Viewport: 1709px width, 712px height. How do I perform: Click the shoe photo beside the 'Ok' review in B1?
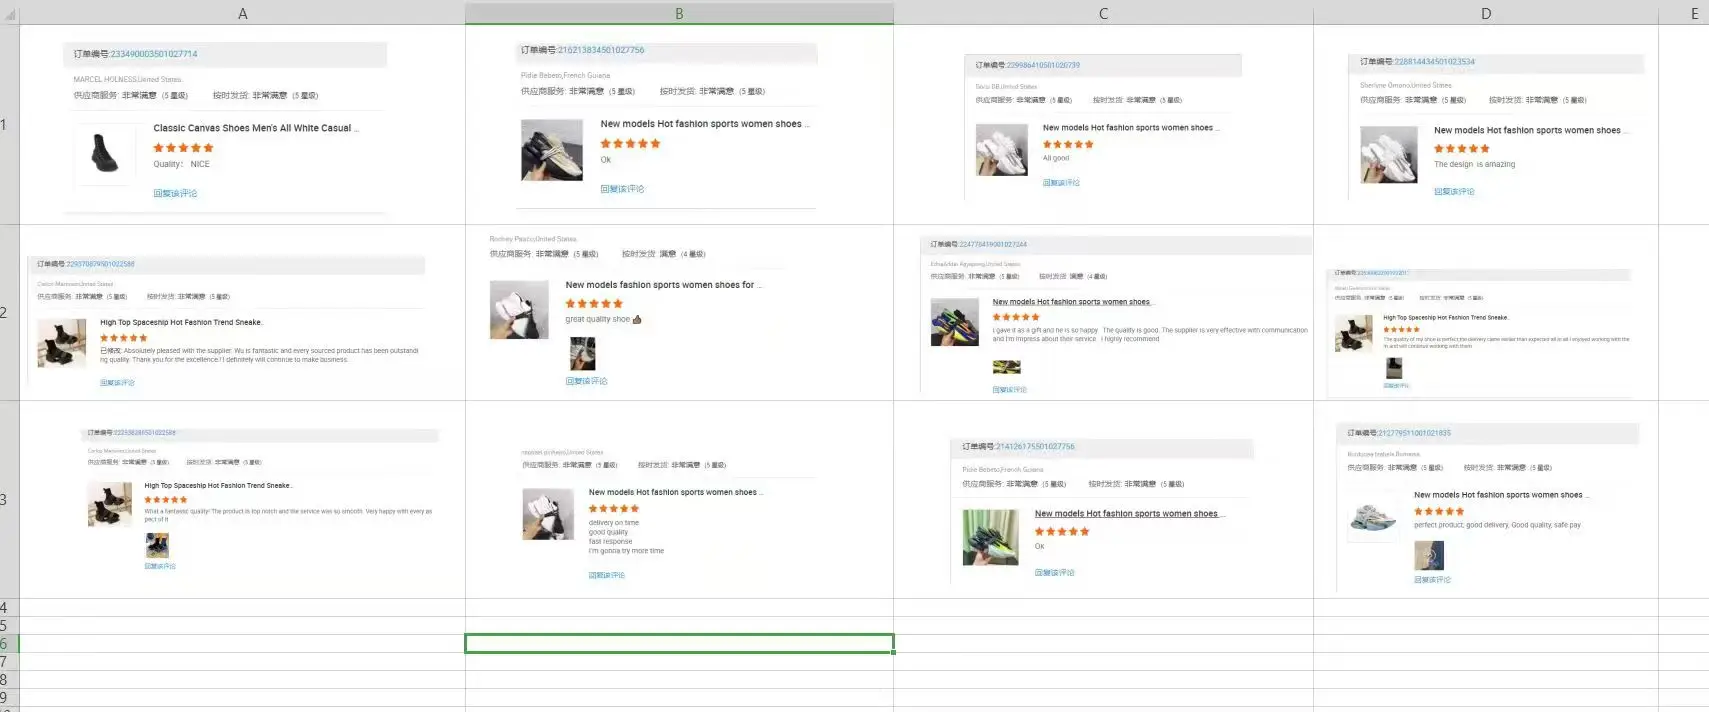(552, 150)
